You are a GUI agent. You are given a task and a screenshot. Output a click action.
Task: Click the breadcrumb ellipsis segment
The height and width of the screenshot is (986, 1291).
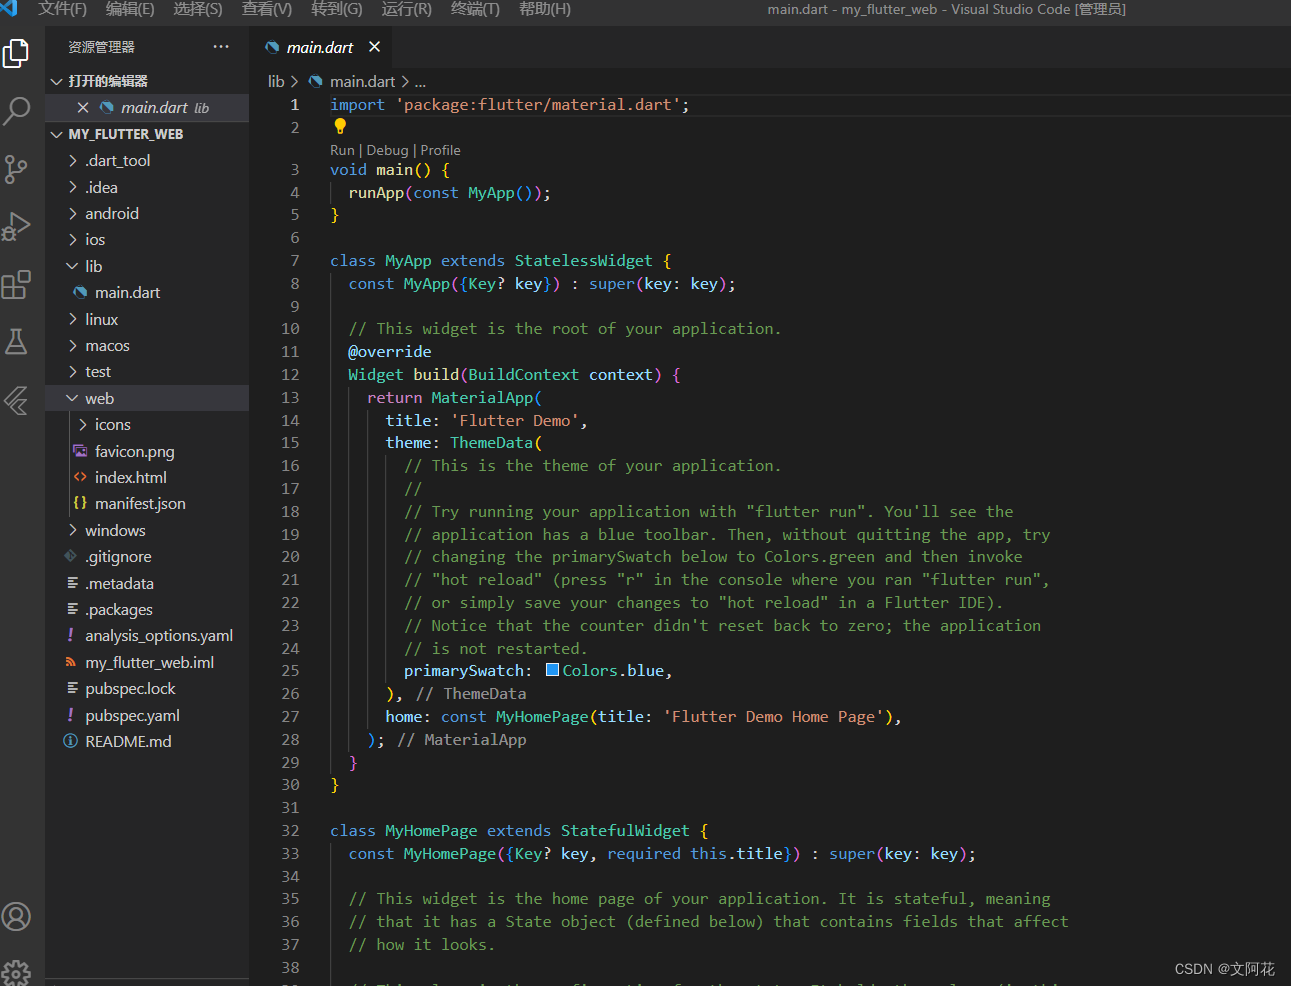pos(420,82)
